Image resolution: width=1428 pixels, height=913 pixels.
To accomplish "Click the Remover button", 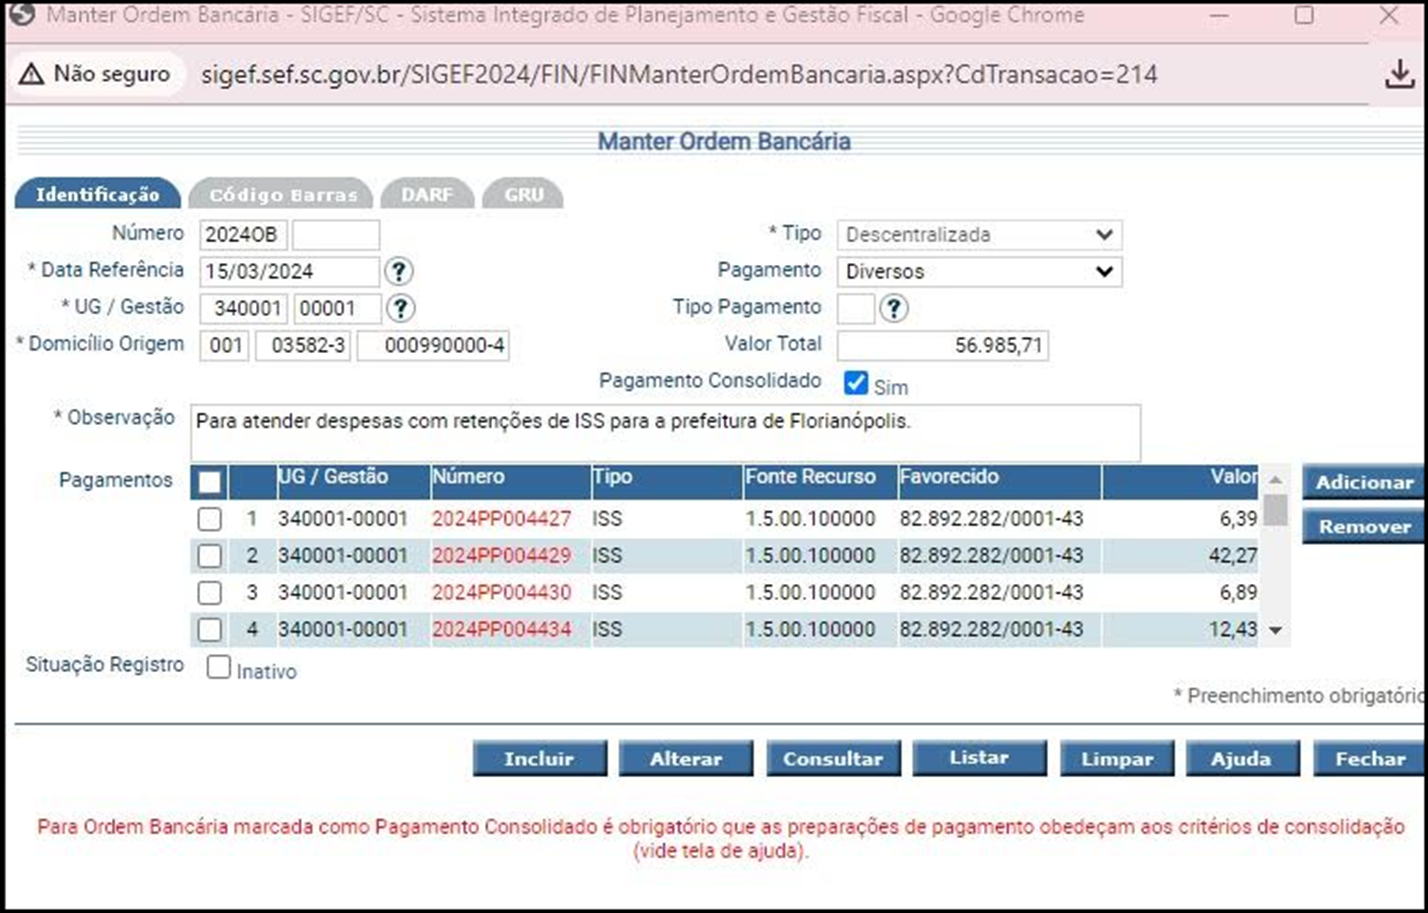I will coord(1363,526).
